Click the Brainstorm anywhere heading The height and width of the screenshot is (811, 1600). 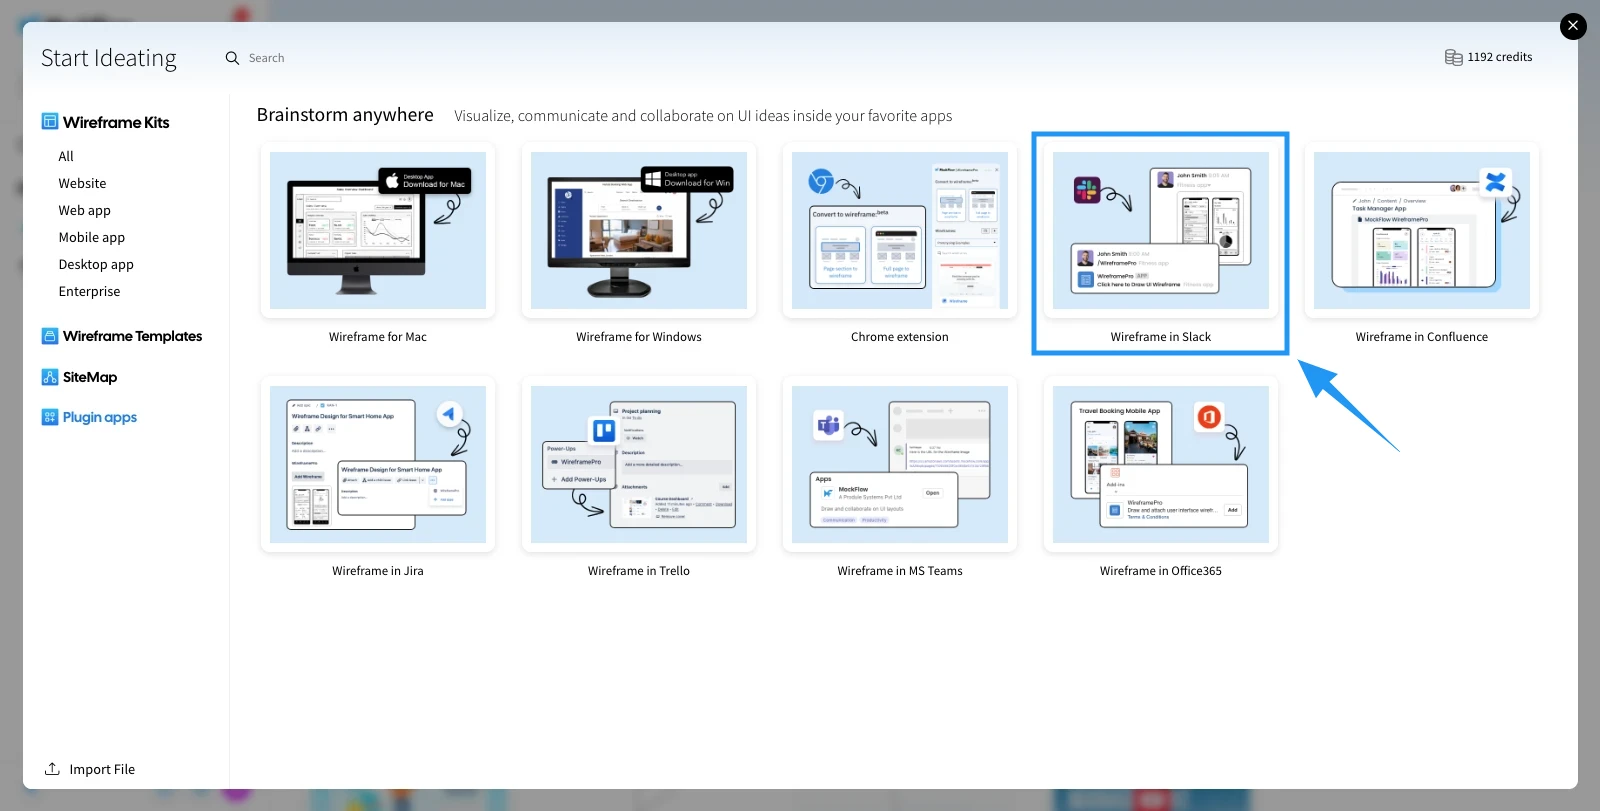(345, 115)
